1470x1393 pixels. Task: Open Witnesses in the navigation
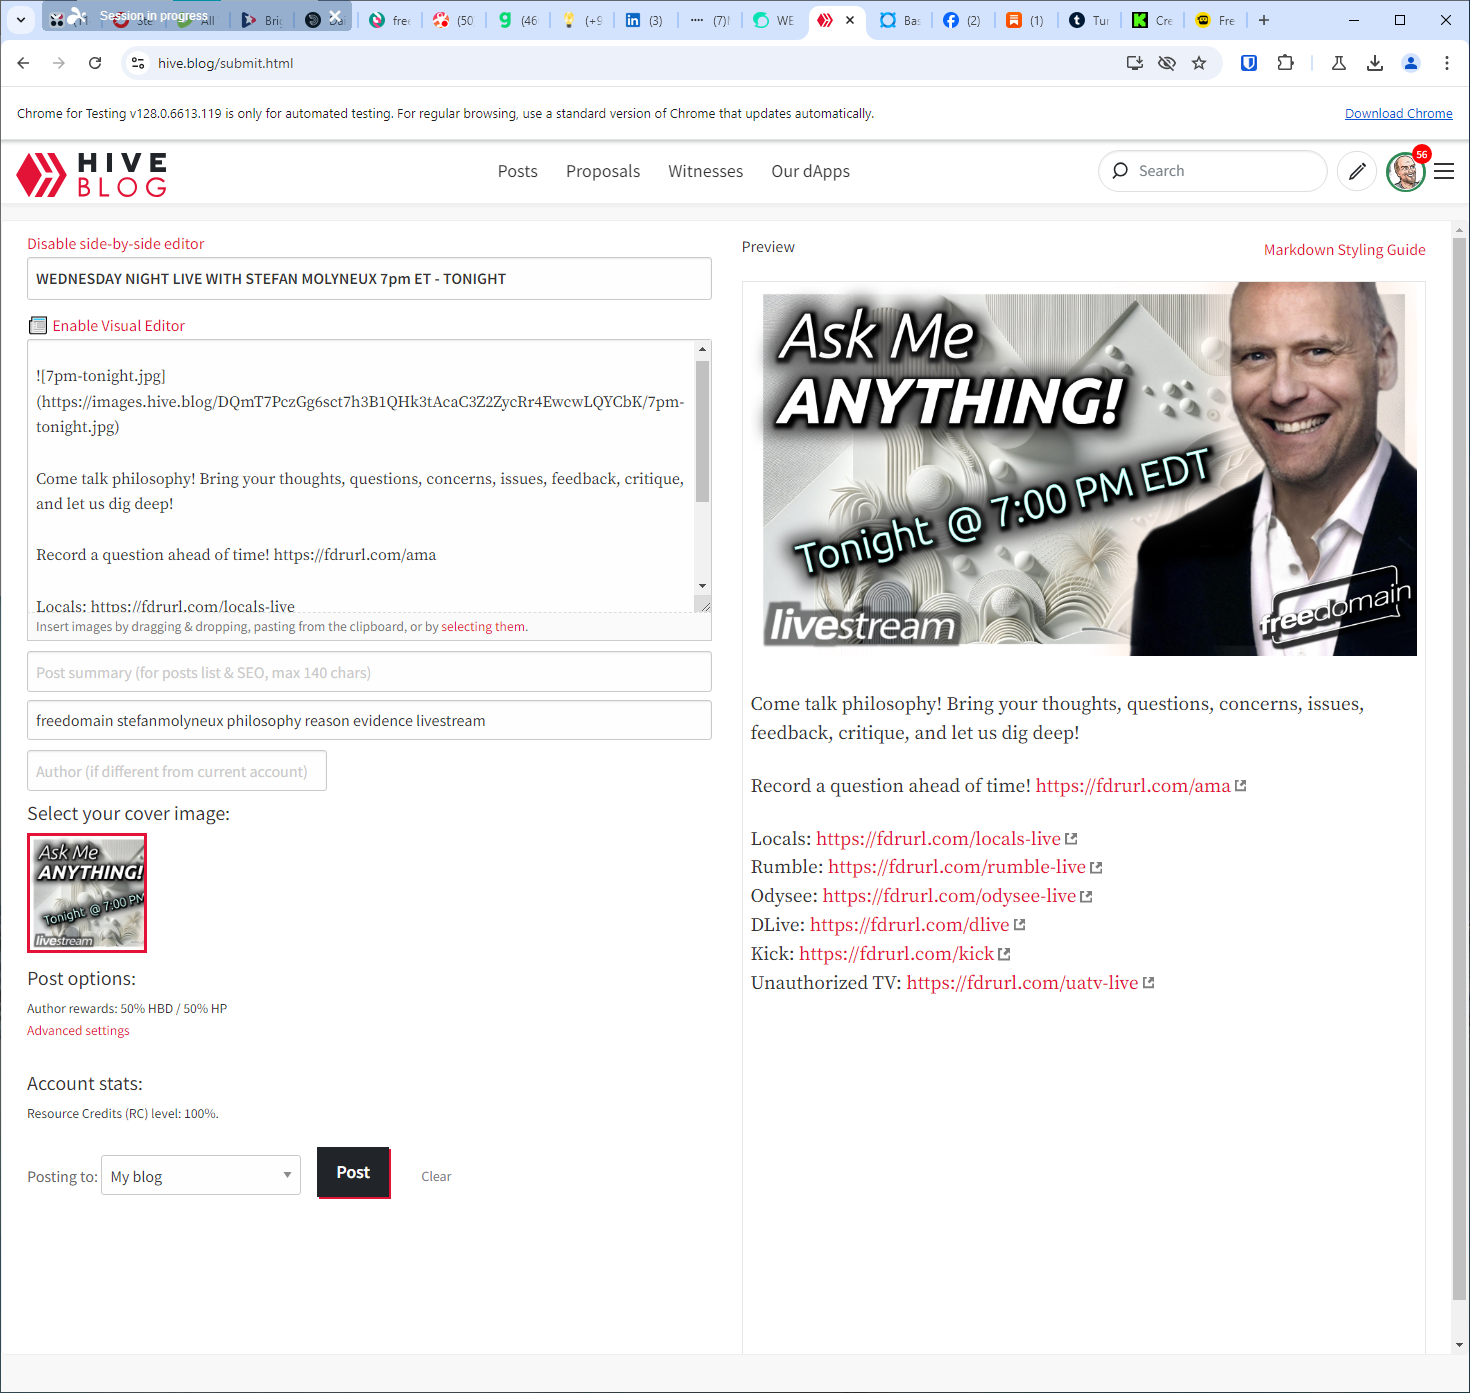706,171
